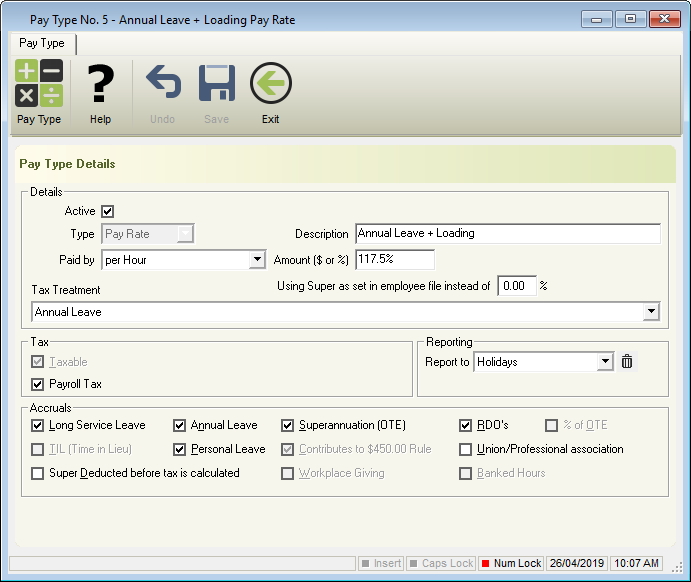
Task: Click the trash can icon beside Report to
Action: point(627,362)
